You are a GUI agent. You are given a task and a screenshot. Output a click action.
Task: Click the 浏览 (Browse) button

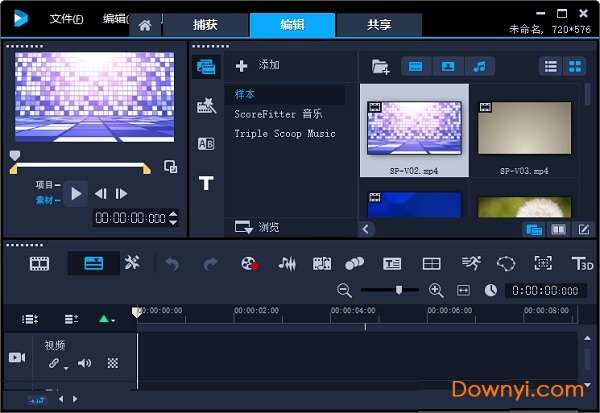(x=257, y=227)
